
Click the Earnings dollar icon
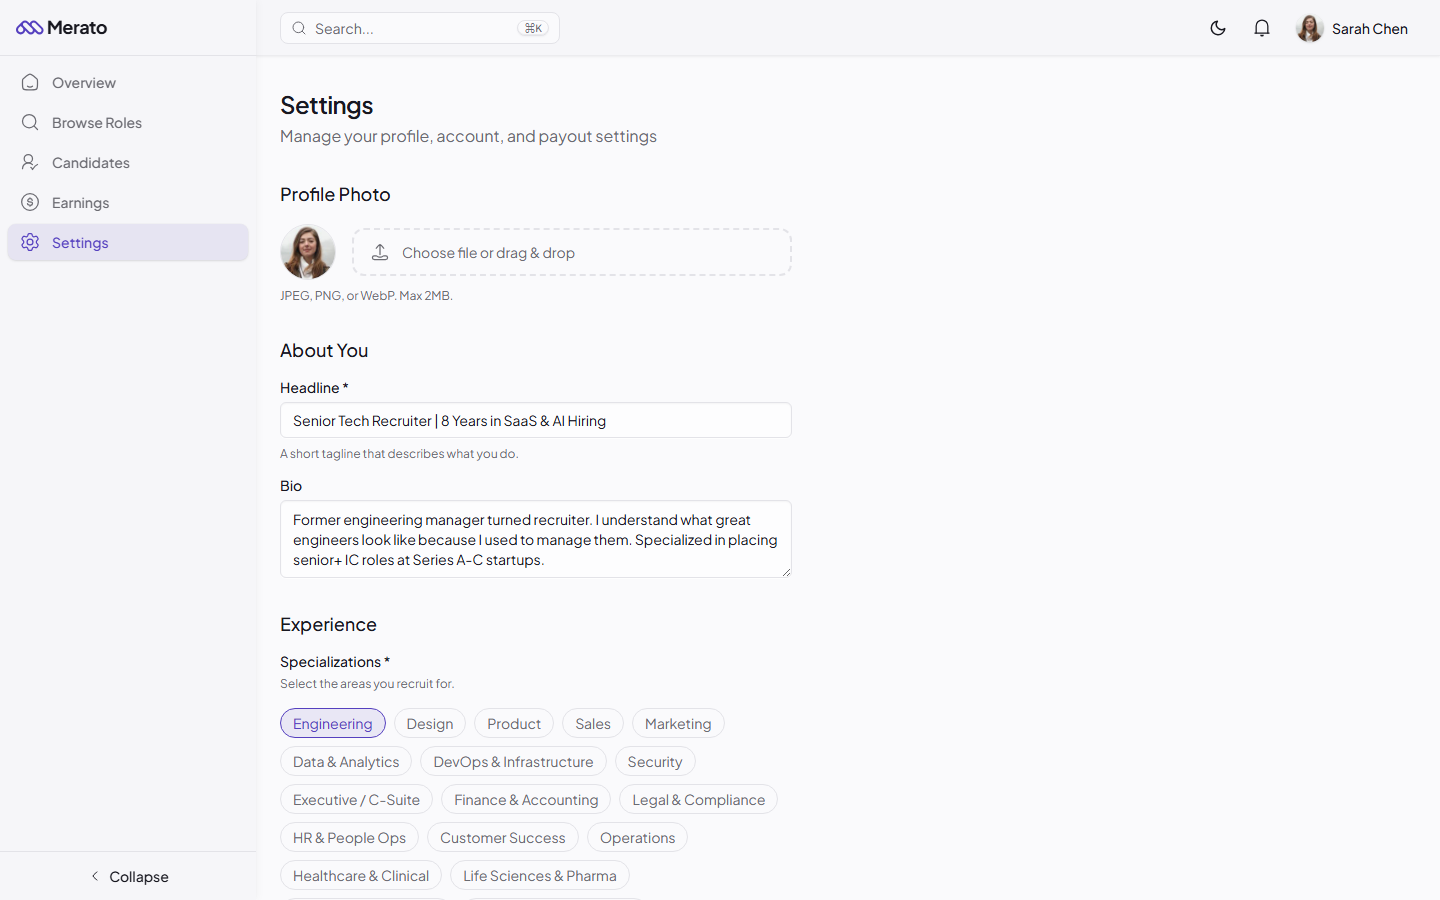pos(29,202)
